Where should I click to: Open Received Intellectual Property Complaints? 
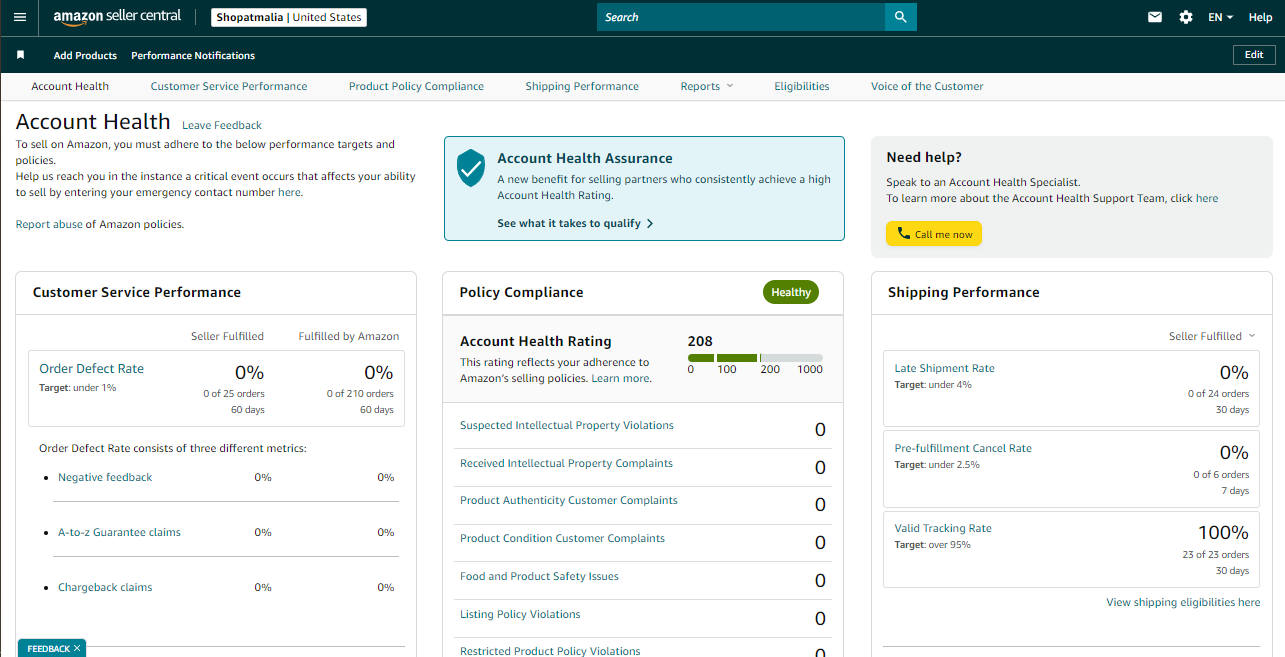tap(566, 463)
